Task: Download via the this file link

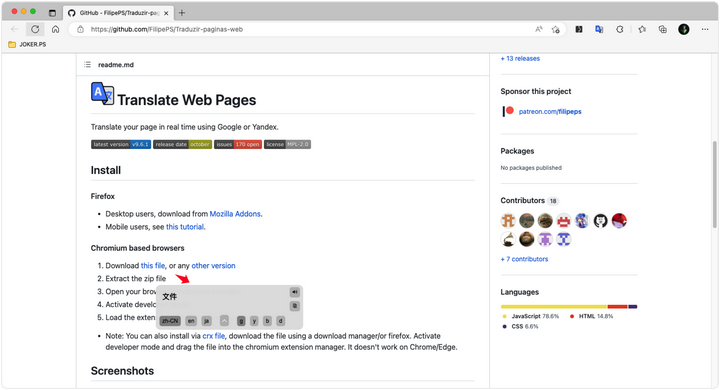Action: pyautogui.click(x=153, y=266)
